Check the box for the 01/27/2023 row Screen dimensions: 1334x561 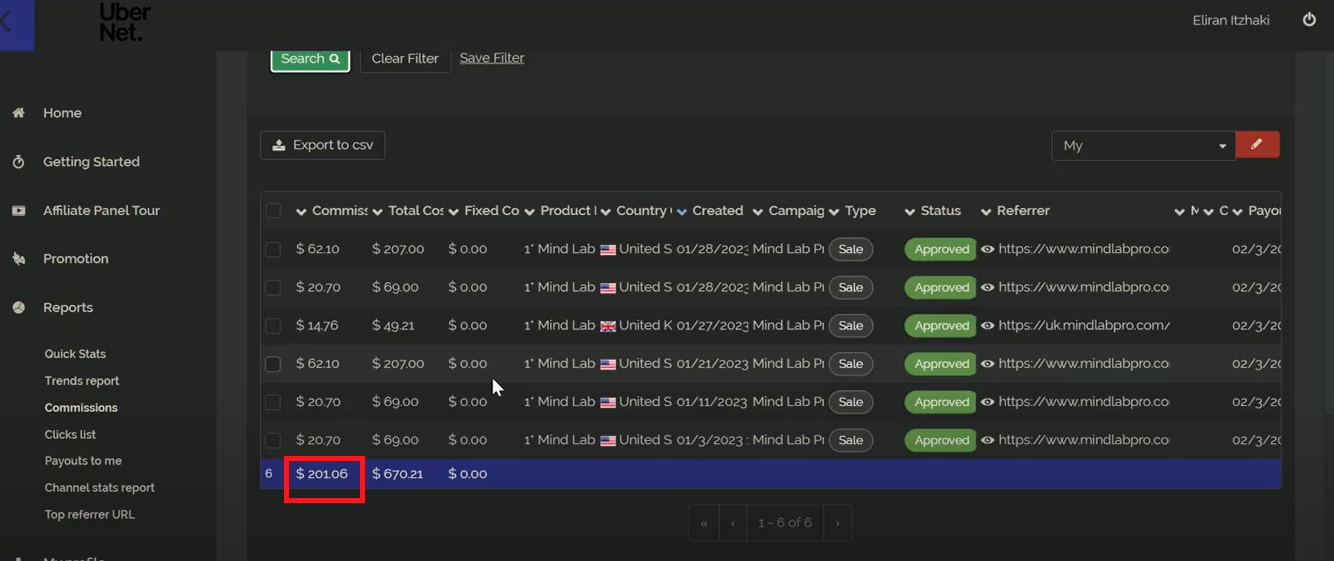pos(273,326)
